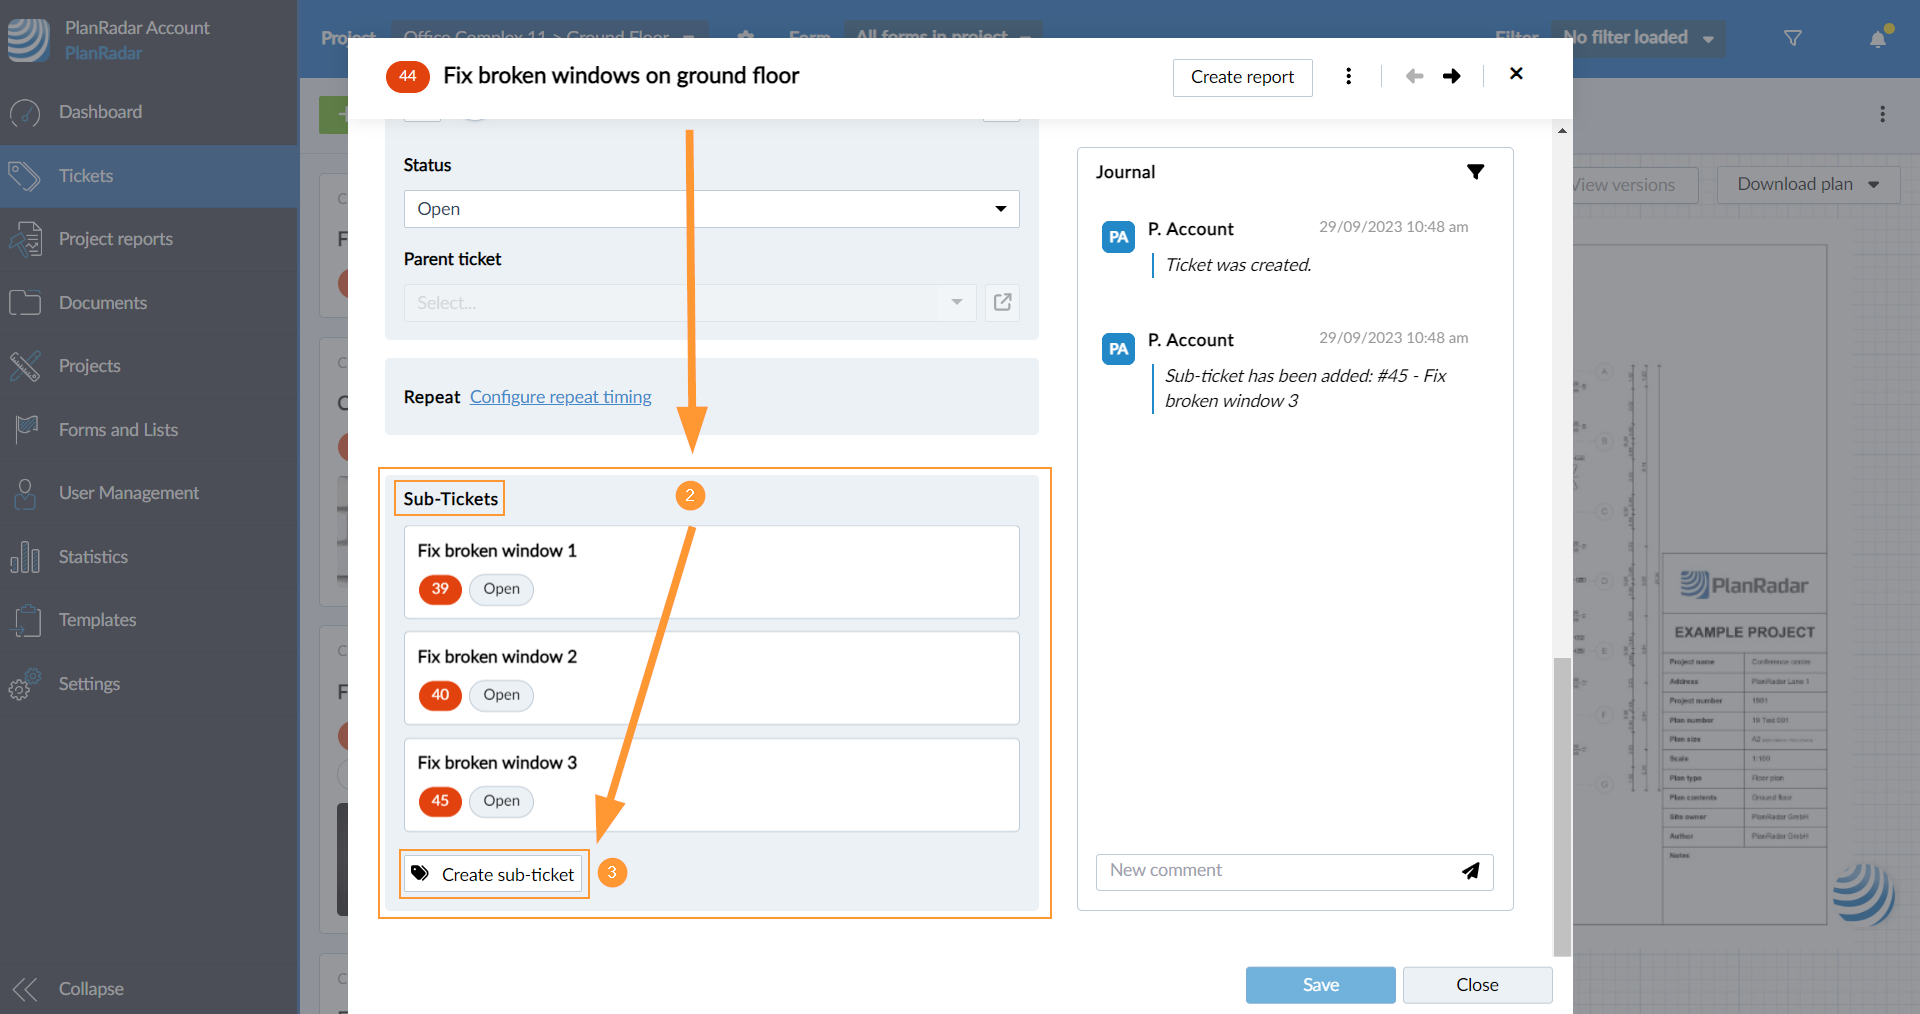
Task: Click the dialog vertical scrollbar
Action: point(1561,800)
